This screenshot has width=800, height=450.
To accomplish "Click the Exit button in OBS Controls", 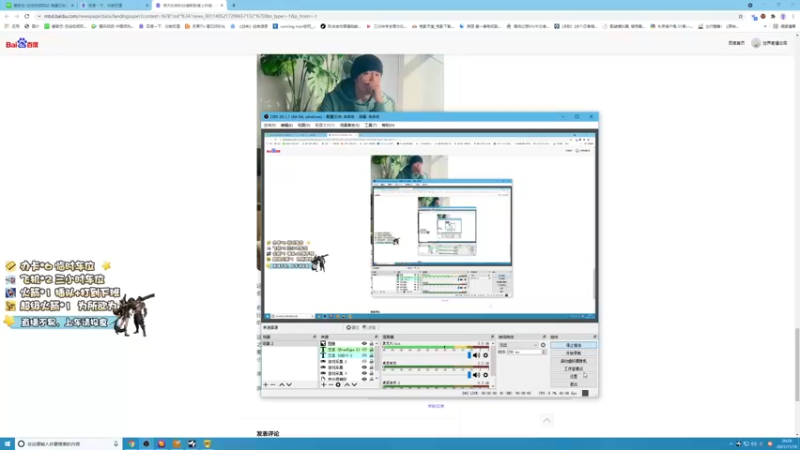I will coord(573,384).
